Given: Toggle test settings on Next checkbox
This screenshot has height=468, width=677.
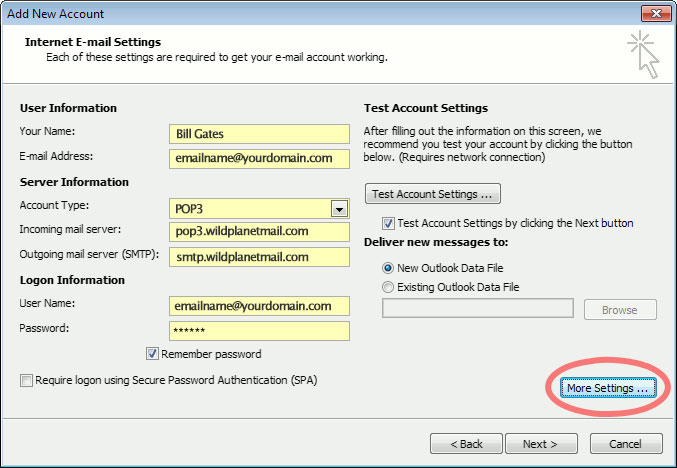Looking at the screenshot, I should coord(389,223).
